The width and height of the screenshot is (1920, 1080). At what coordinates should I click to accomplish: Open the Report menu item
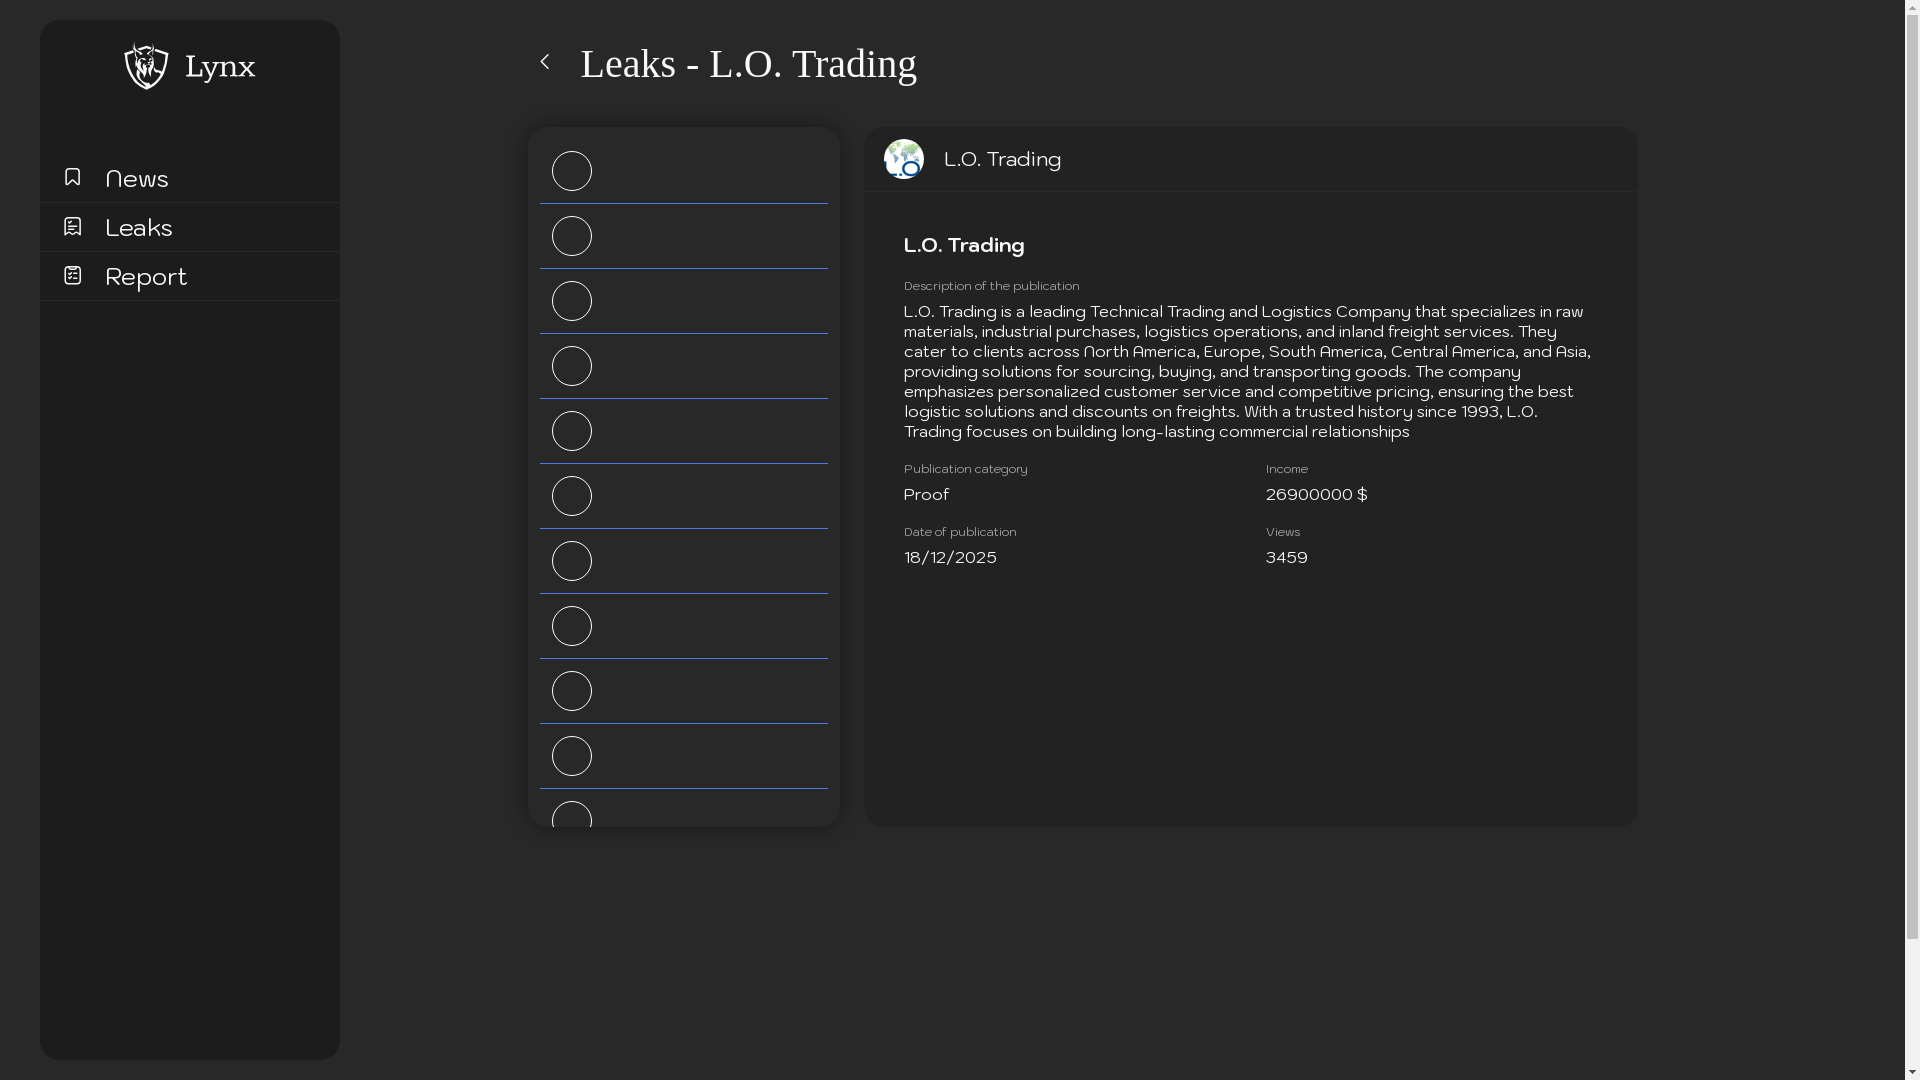145,276
